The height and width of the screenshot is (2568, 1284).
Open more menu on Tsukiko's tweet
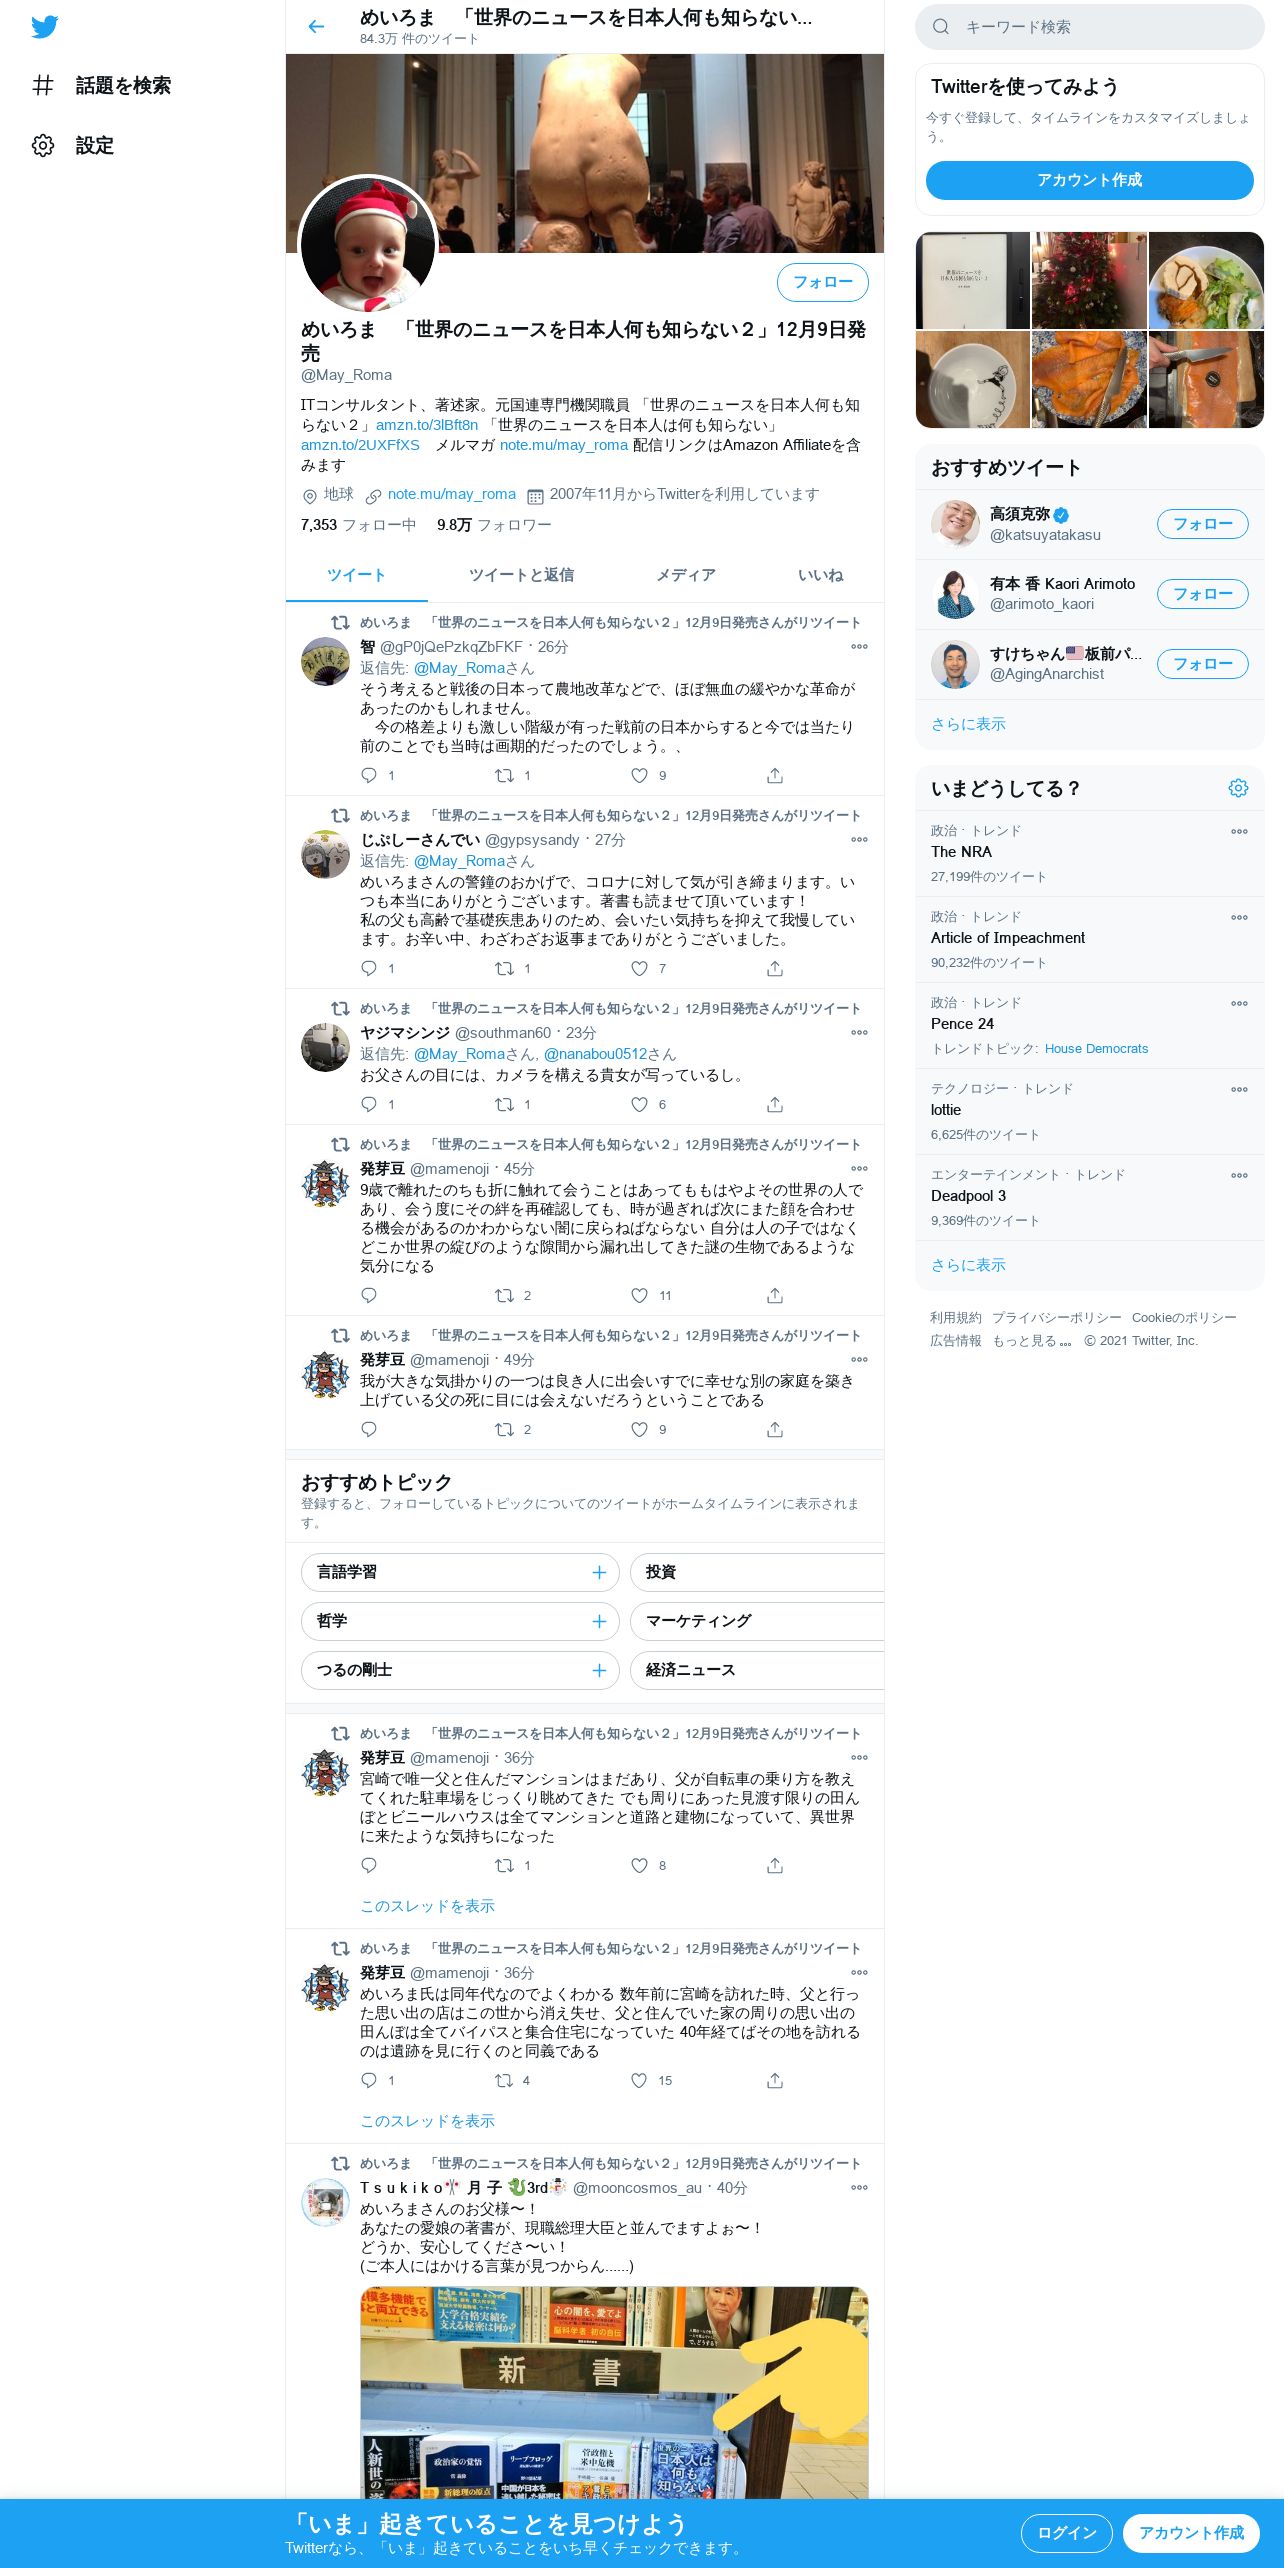[859, 2188]
